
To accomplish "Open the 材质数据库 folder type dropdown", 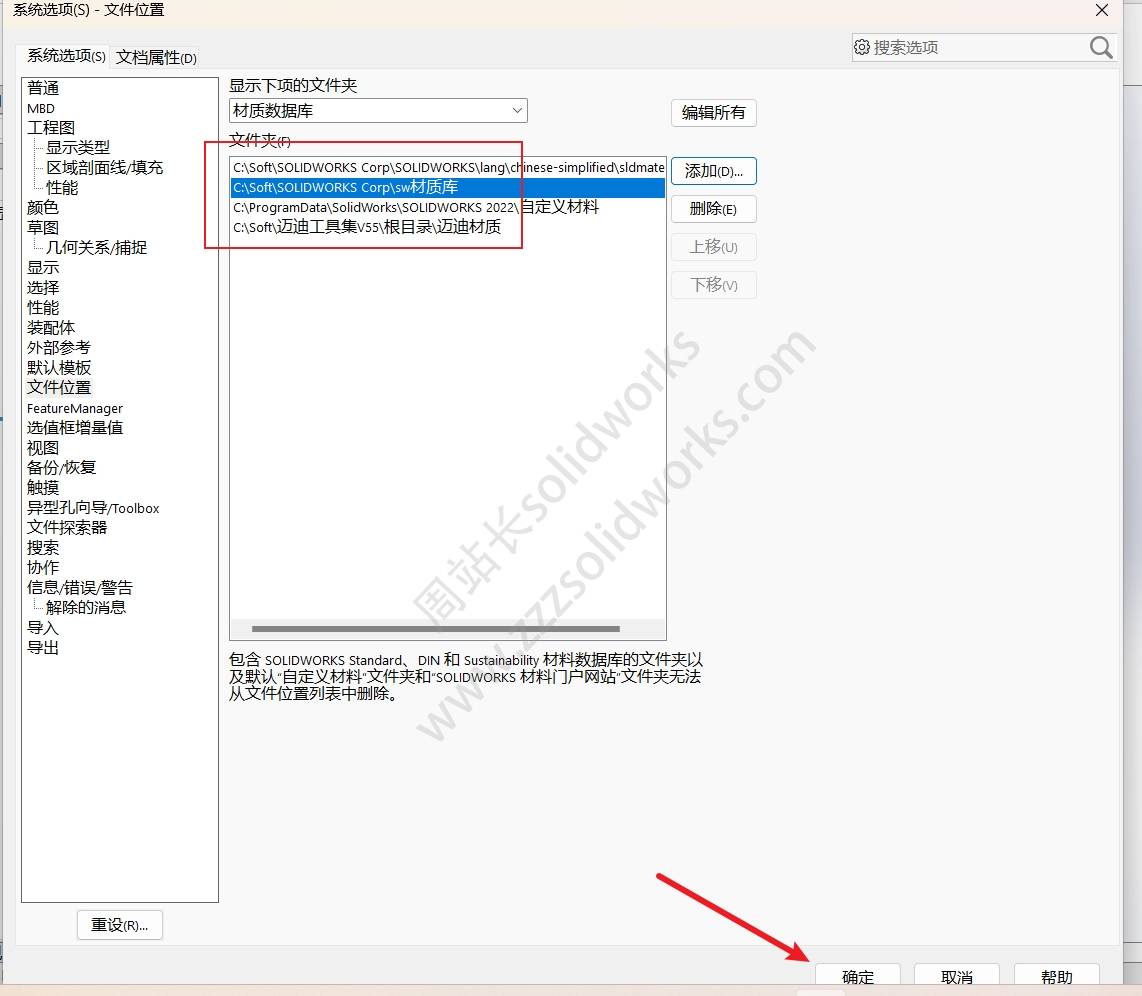I will coord(378,111).
